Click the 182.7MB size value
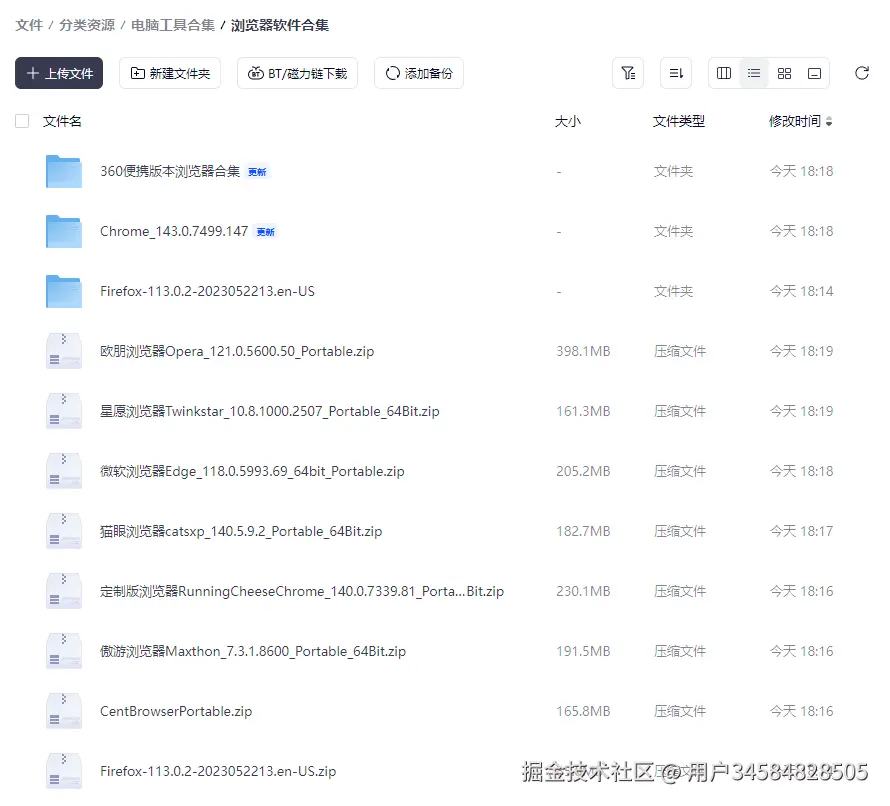The image size is (890, 806). point(583,531)
